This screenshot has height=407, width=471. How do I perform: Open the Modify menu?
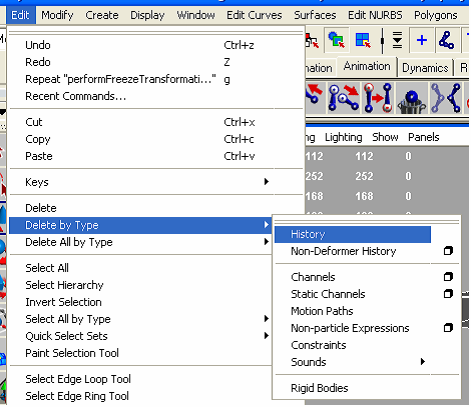tap(57, 15)
